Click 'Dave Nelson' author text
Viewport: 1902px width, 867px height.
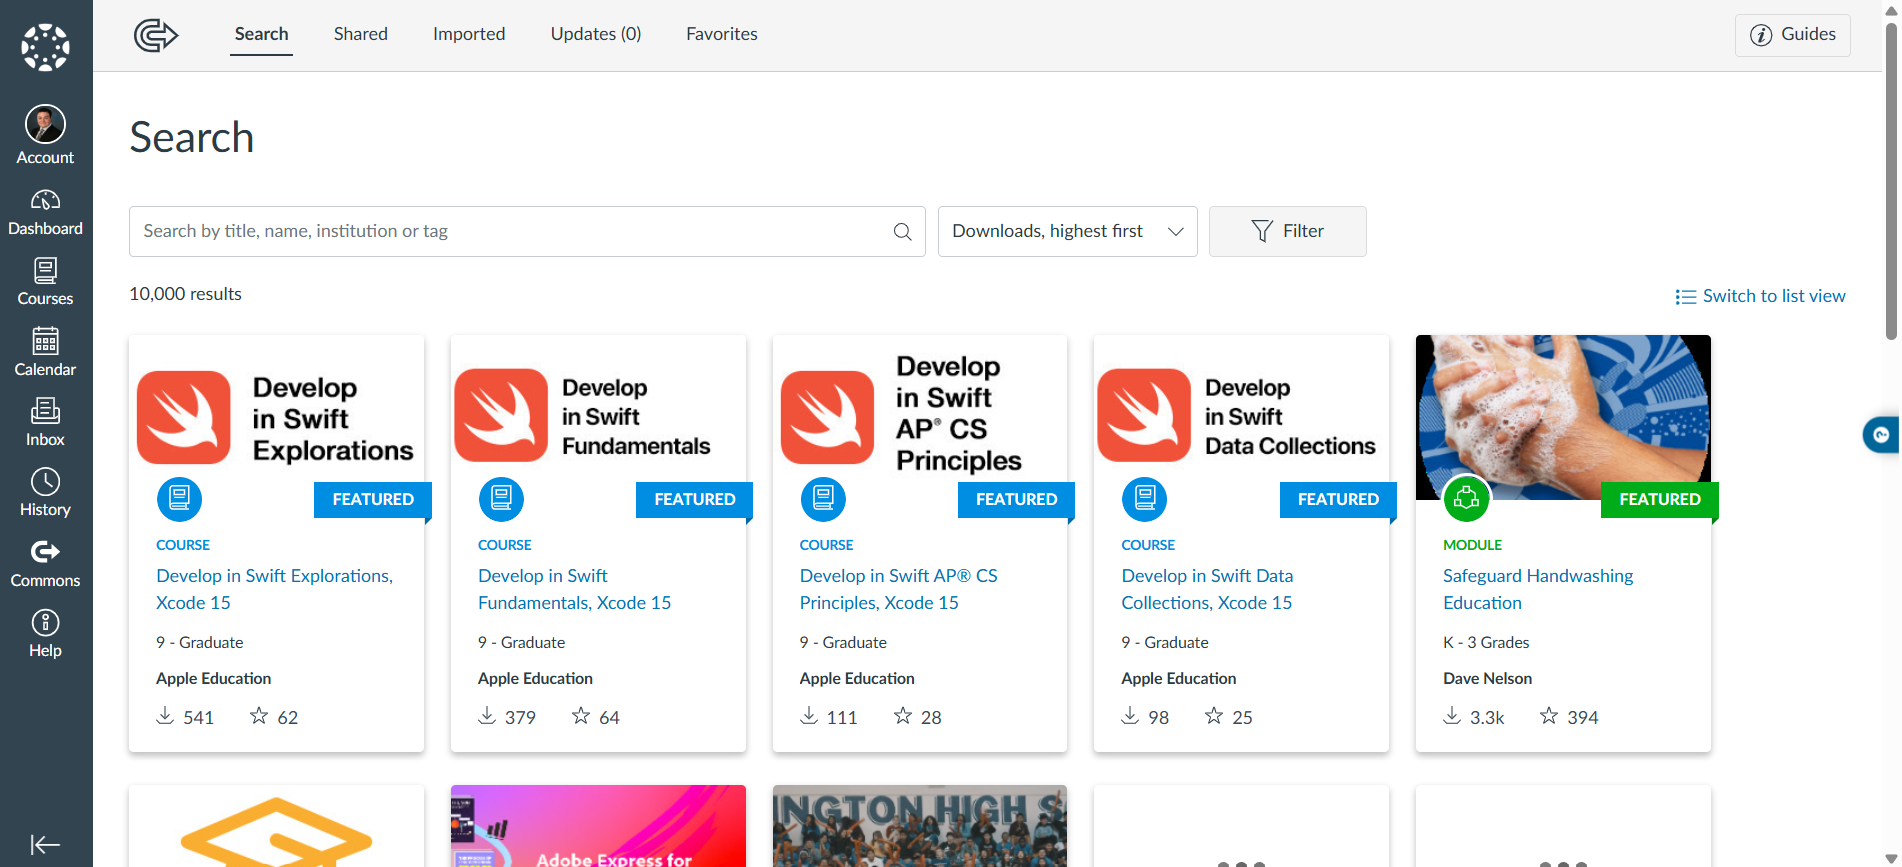[1487, 678]
